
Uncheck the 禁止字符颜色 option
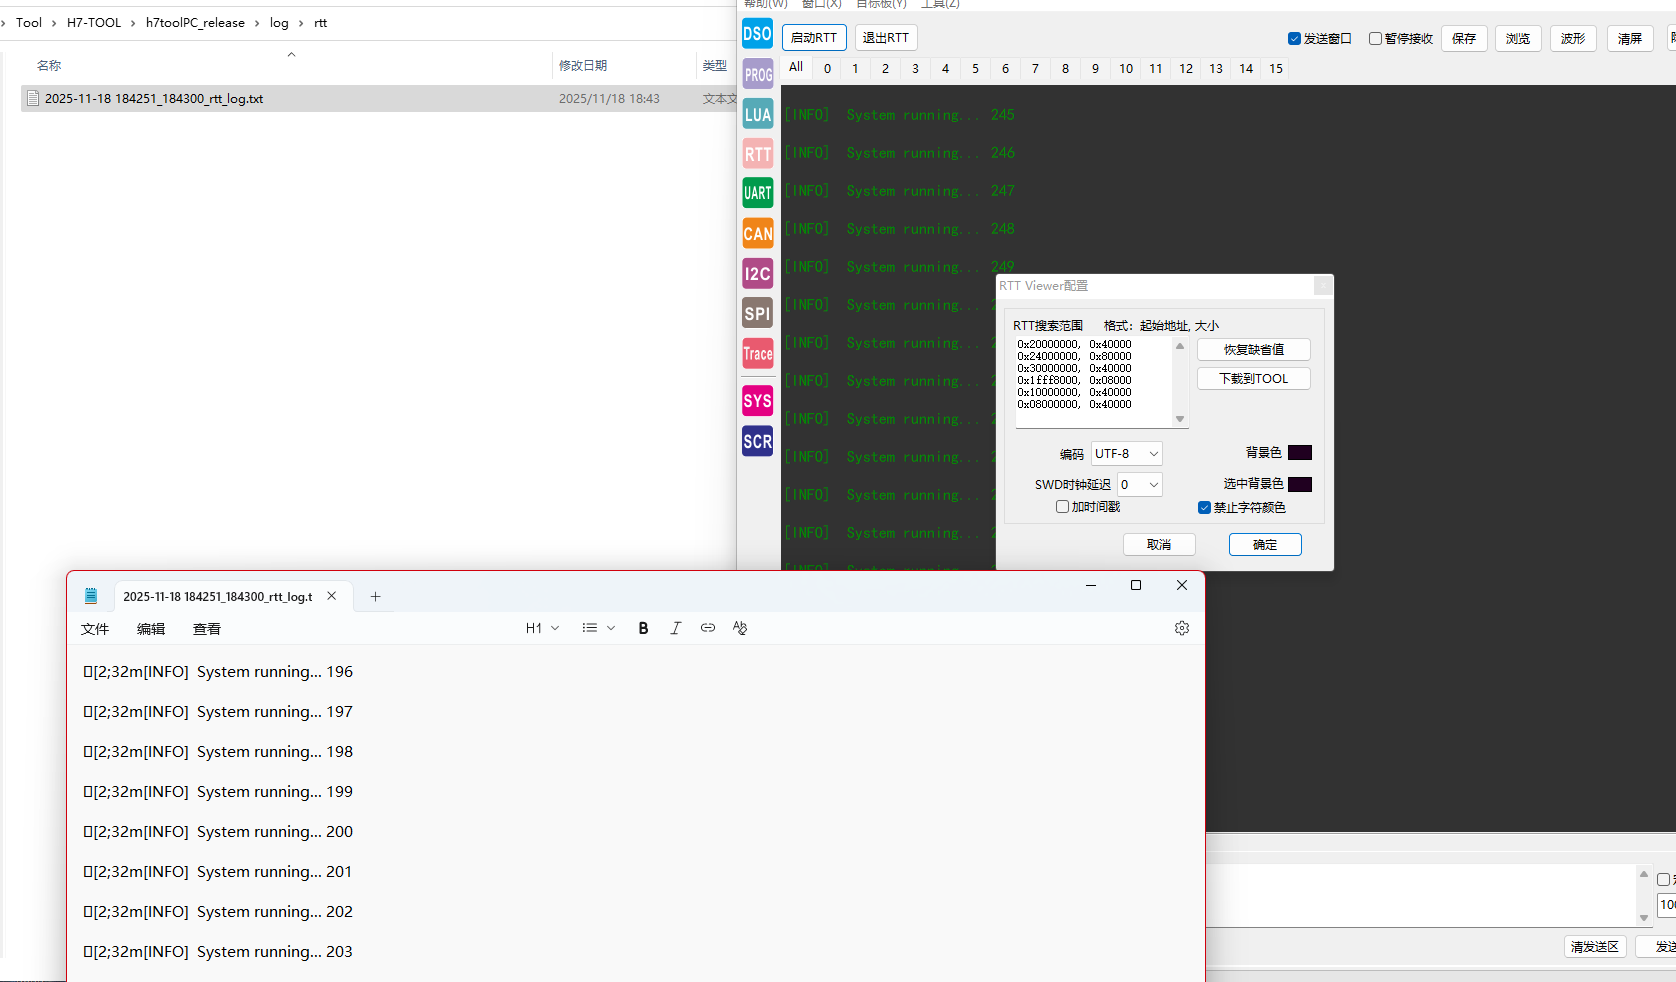click(x=1205, y=507)
